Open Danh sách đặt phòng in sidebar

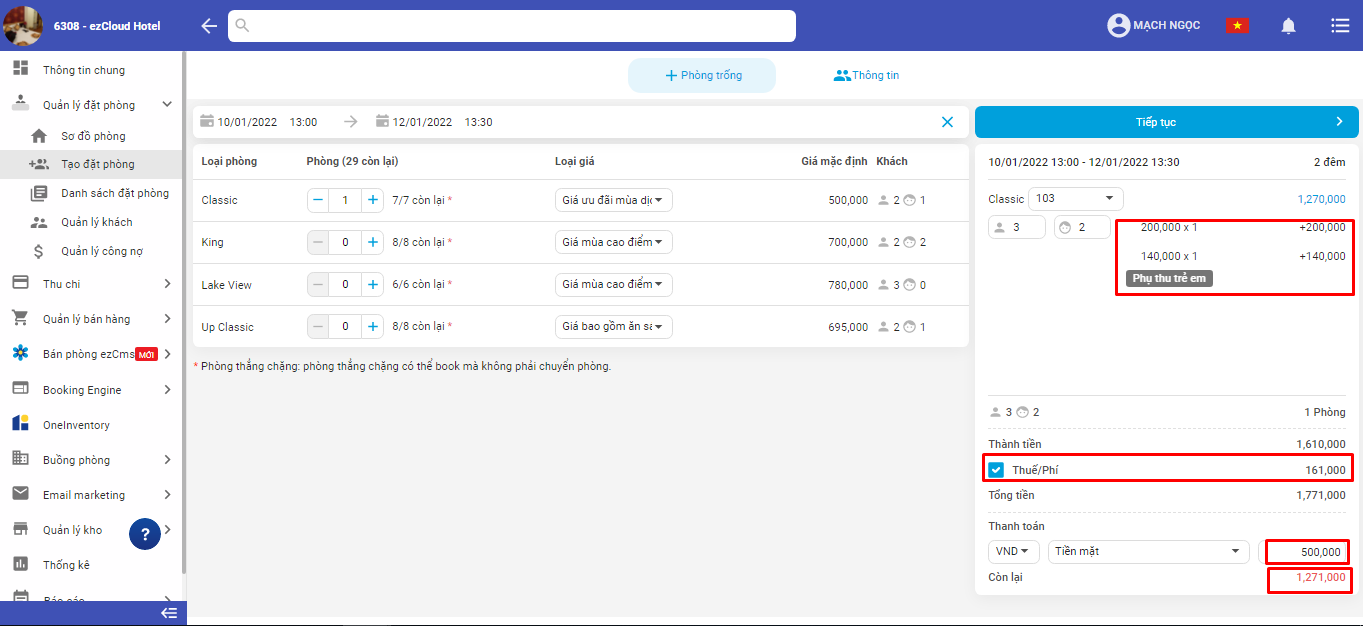click(114, 193)
